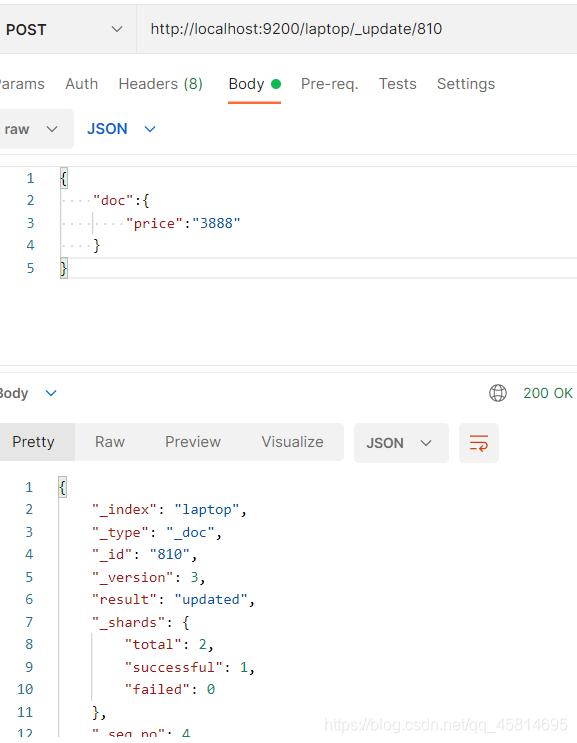Switch to the Raw response view

[x=109, y=442]
